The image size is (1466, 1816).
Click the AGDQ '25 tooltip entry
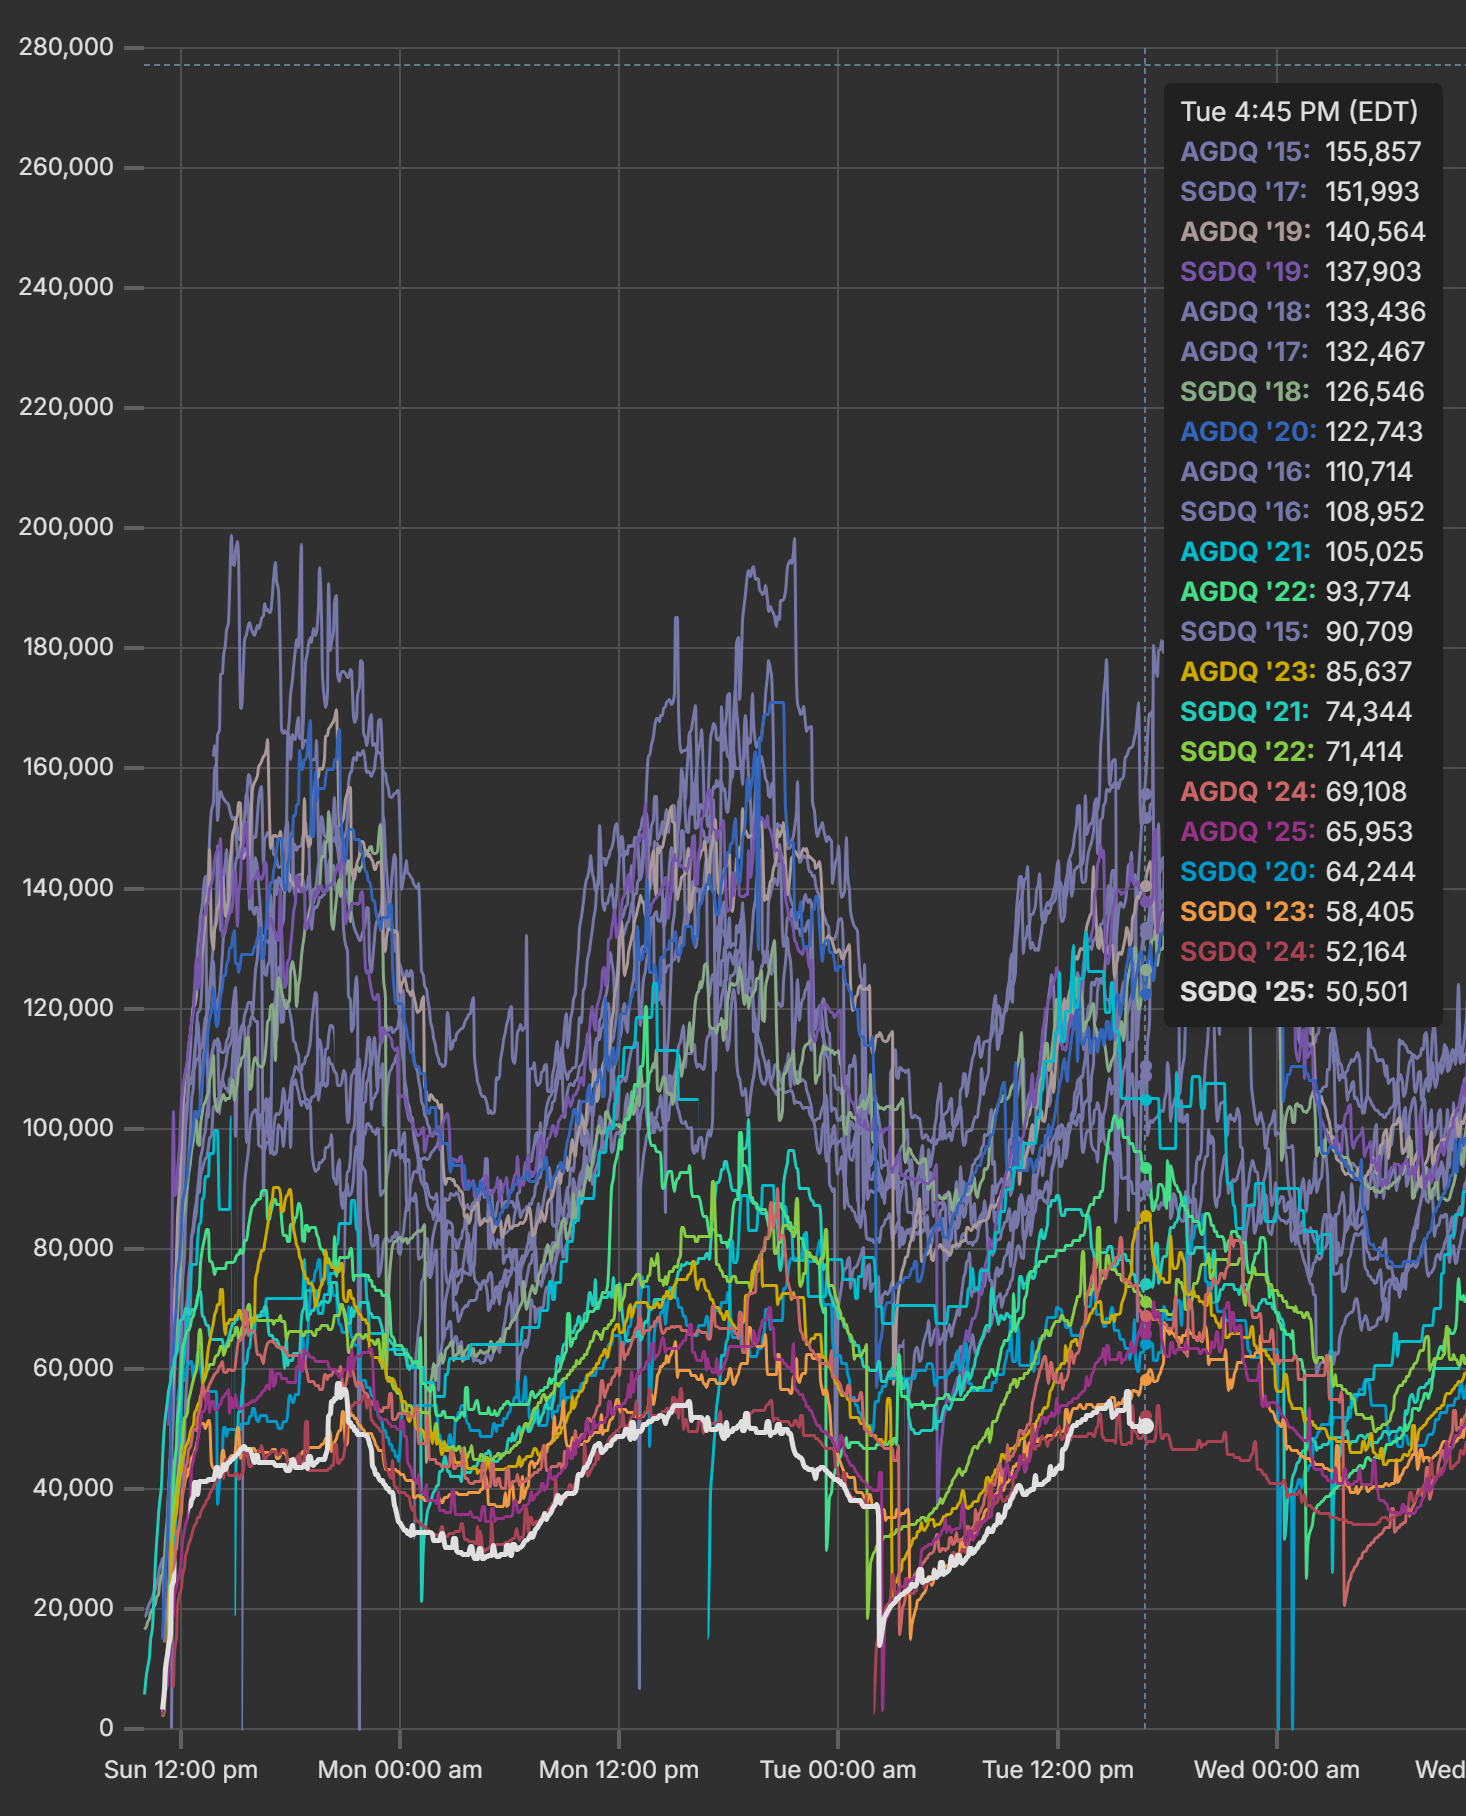[x=1297, y=831]
